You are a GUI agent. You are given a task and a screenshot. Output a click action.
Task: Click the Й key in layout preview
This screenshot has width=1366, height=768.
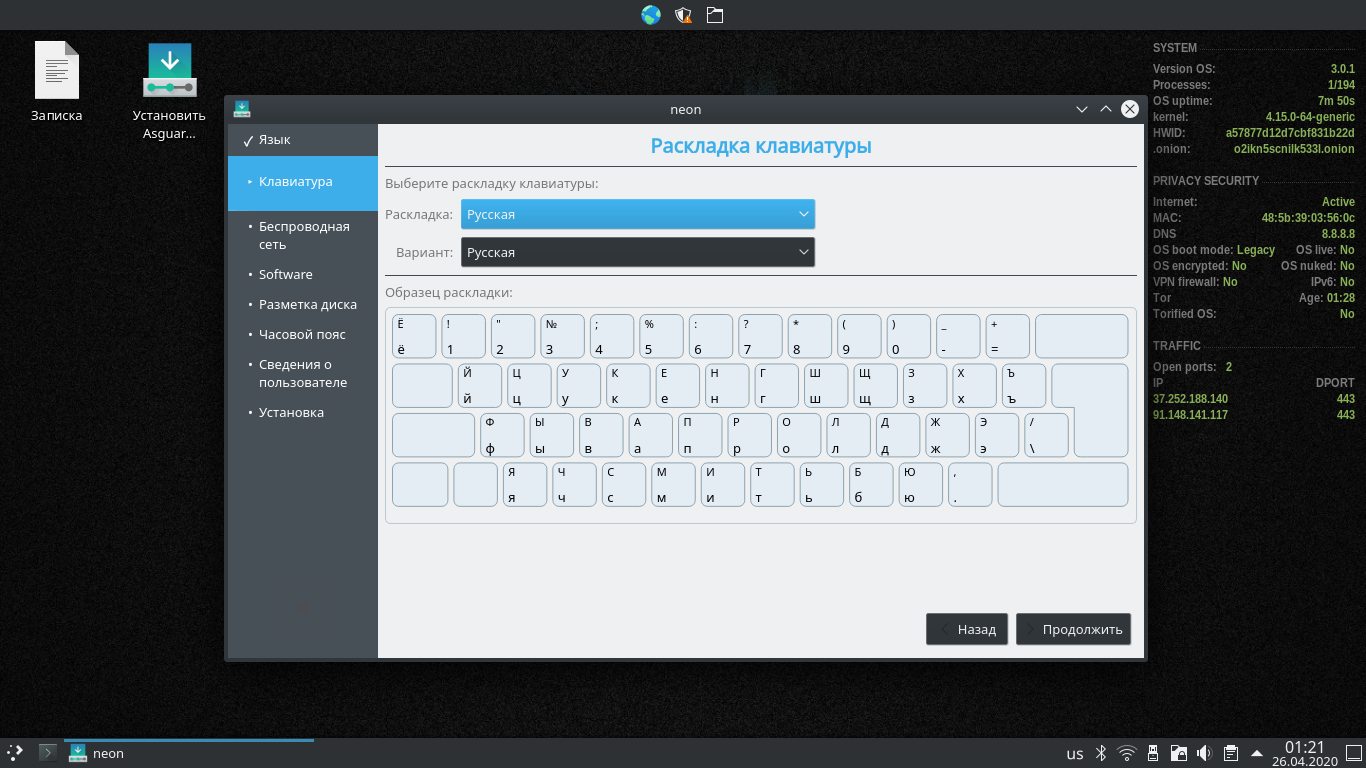tap(480, 385)
